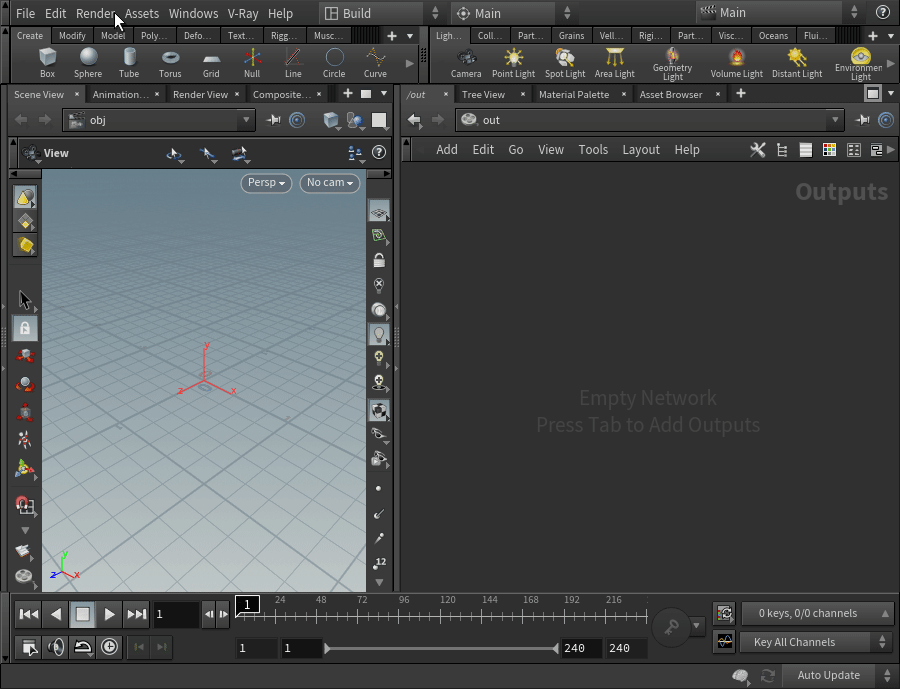This screenshot has height=689, width=900.
Task: Play the animation forward
Action: [x=109, y=615]
